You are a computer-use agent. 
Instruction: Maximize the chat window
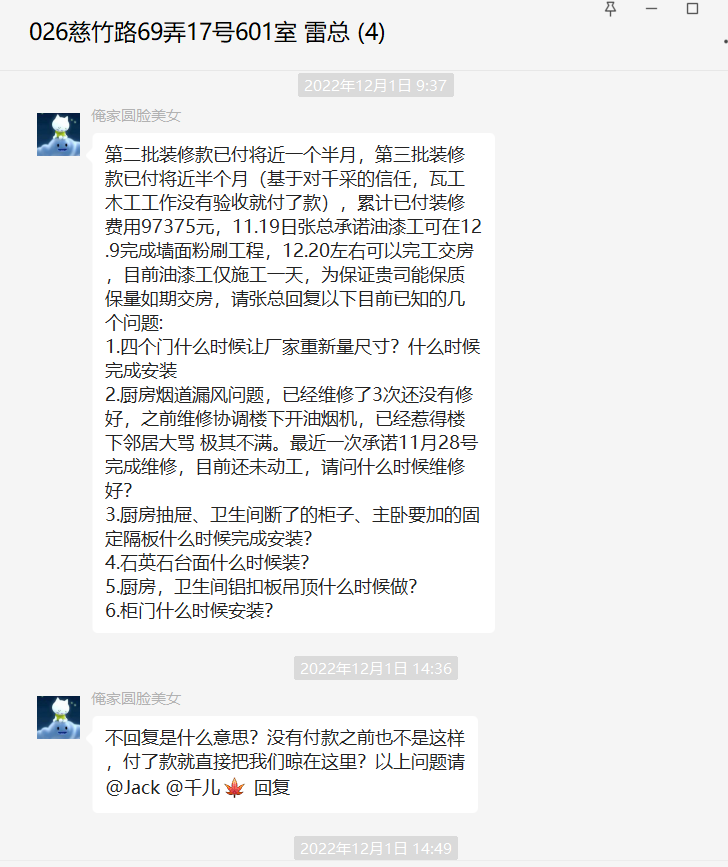(x=692, y=9)
